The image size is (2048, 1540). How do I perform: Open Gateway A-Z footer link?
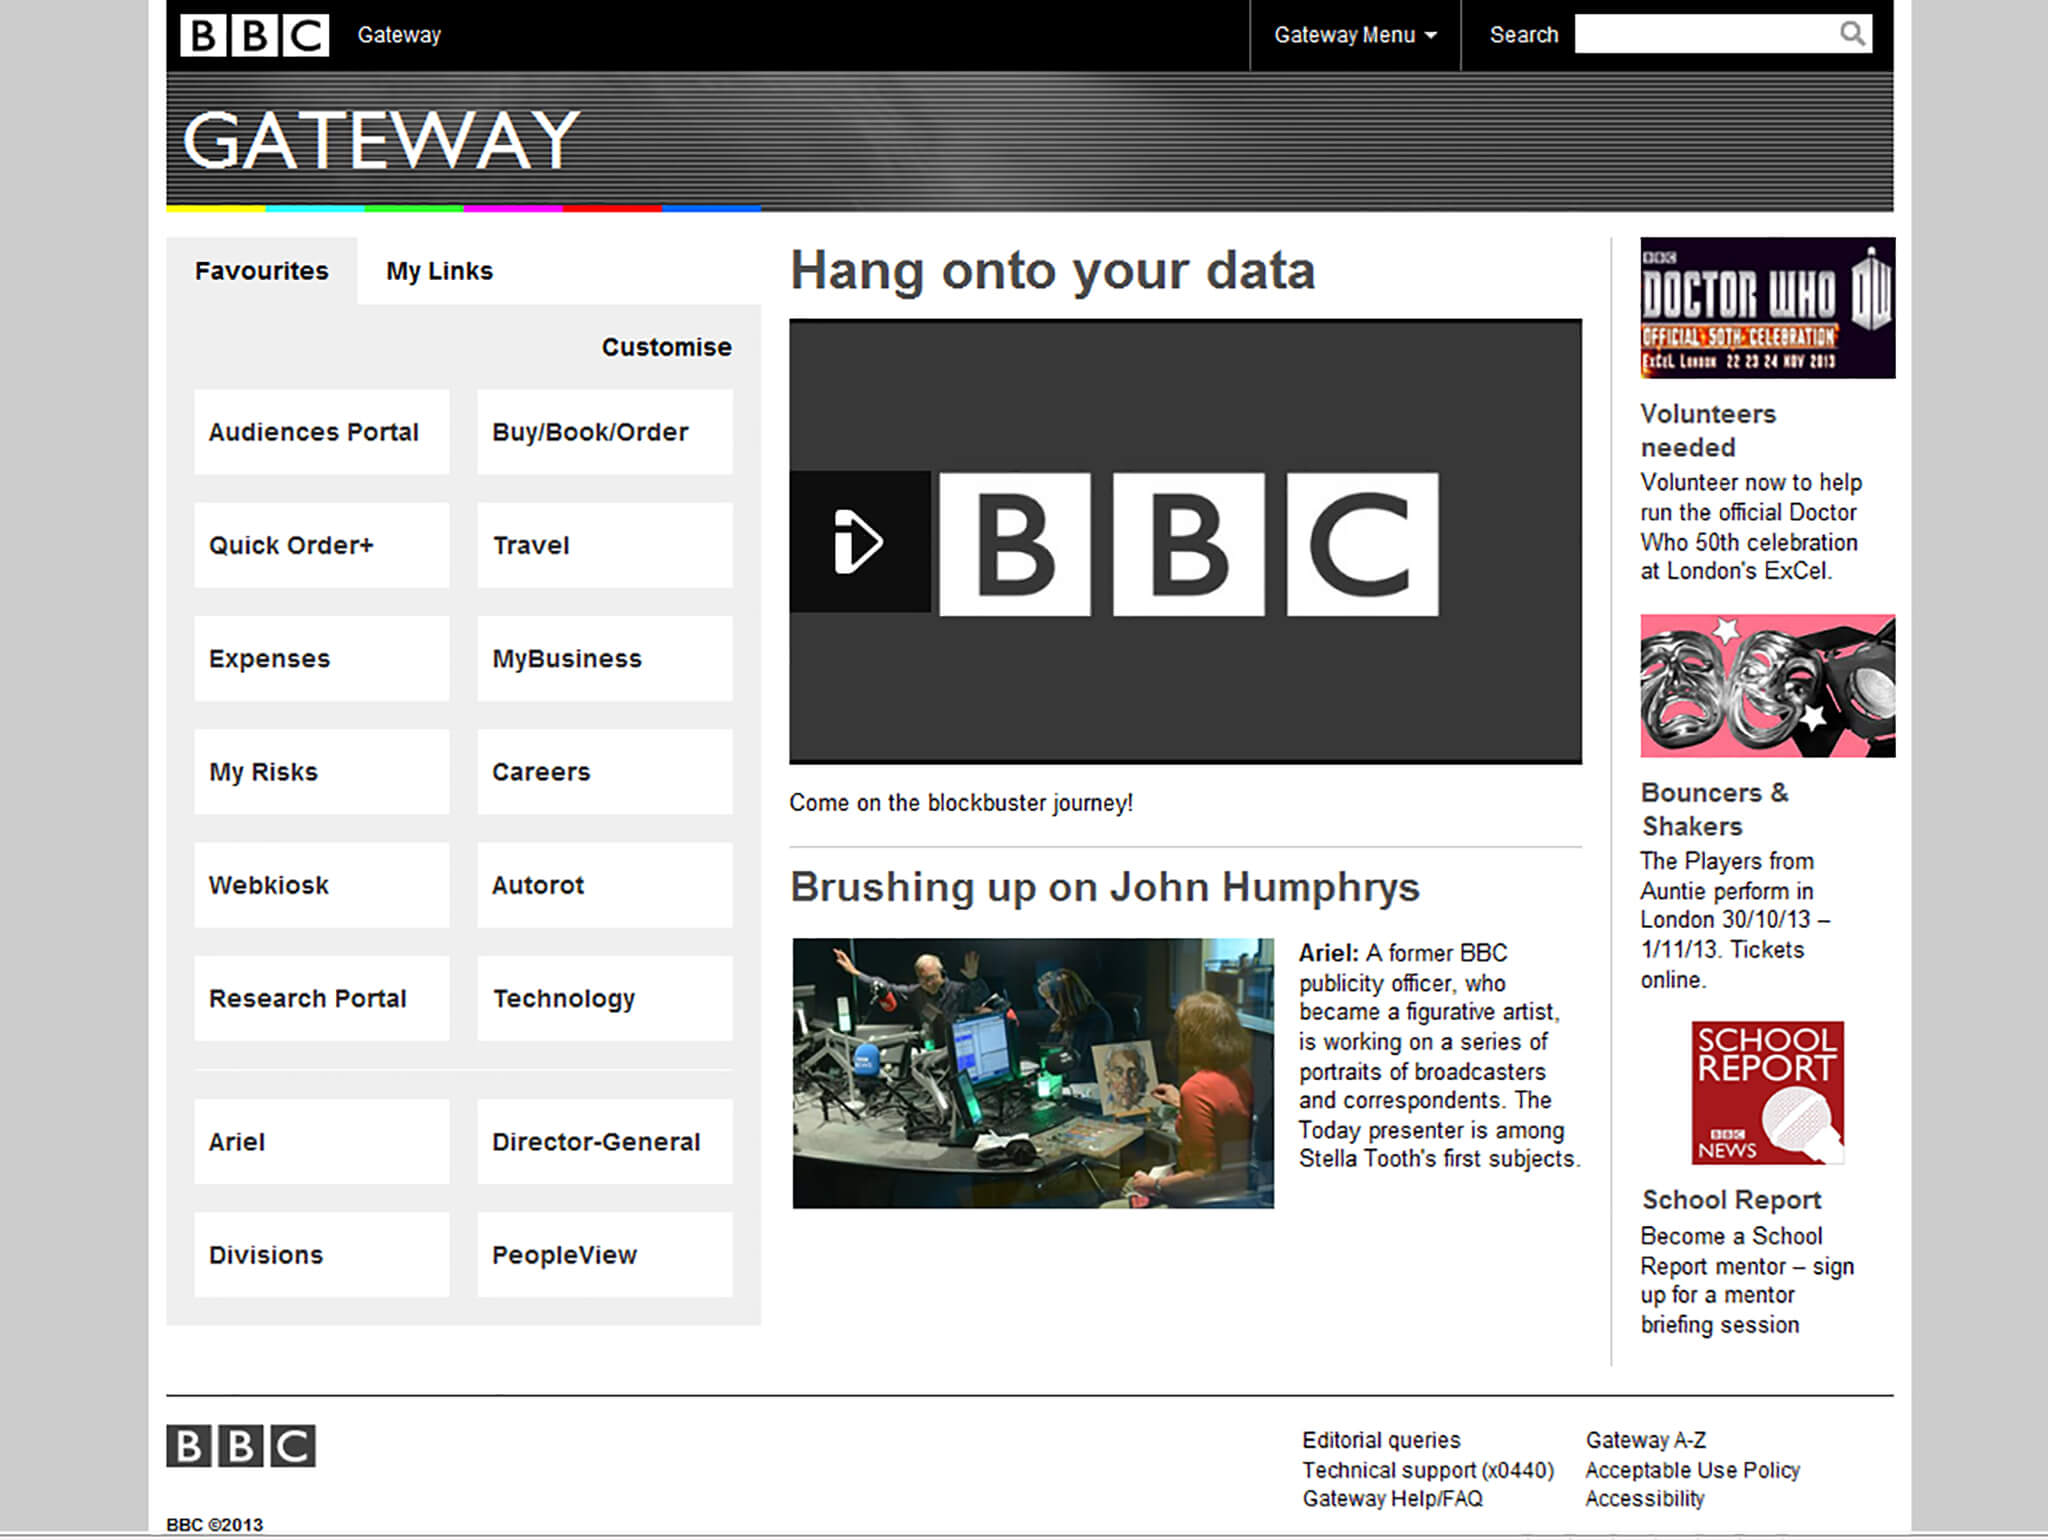pos(1646,1440)
